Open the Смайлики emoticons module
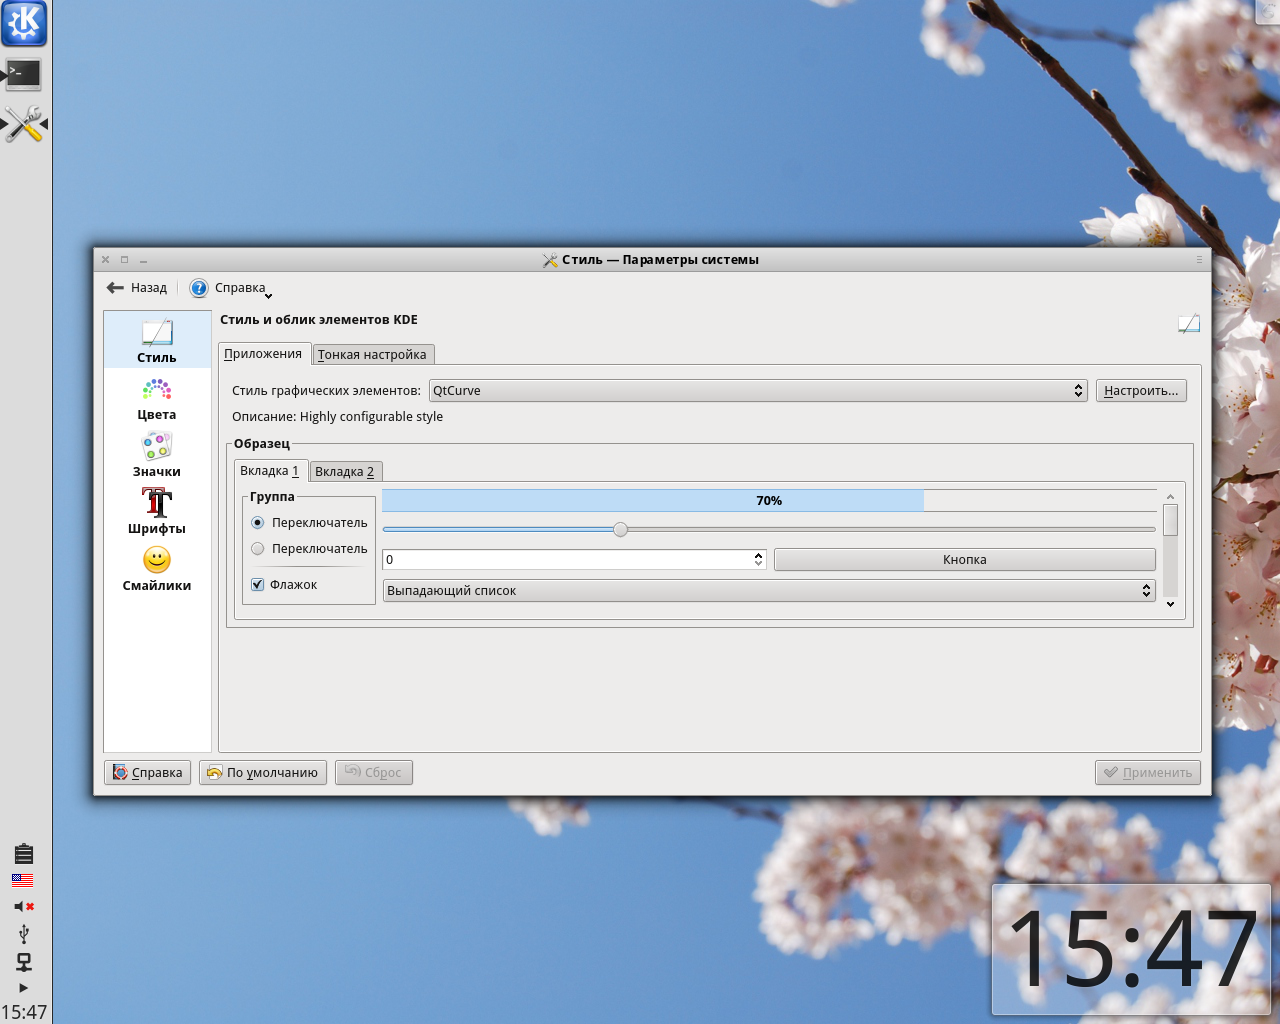The image size is (1280, 1024). tap(157, 569)
